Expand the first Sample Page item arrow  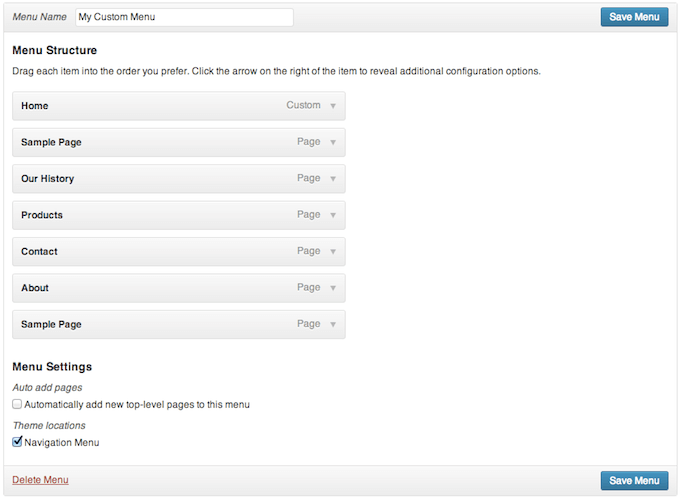click(x=333, y=142)
